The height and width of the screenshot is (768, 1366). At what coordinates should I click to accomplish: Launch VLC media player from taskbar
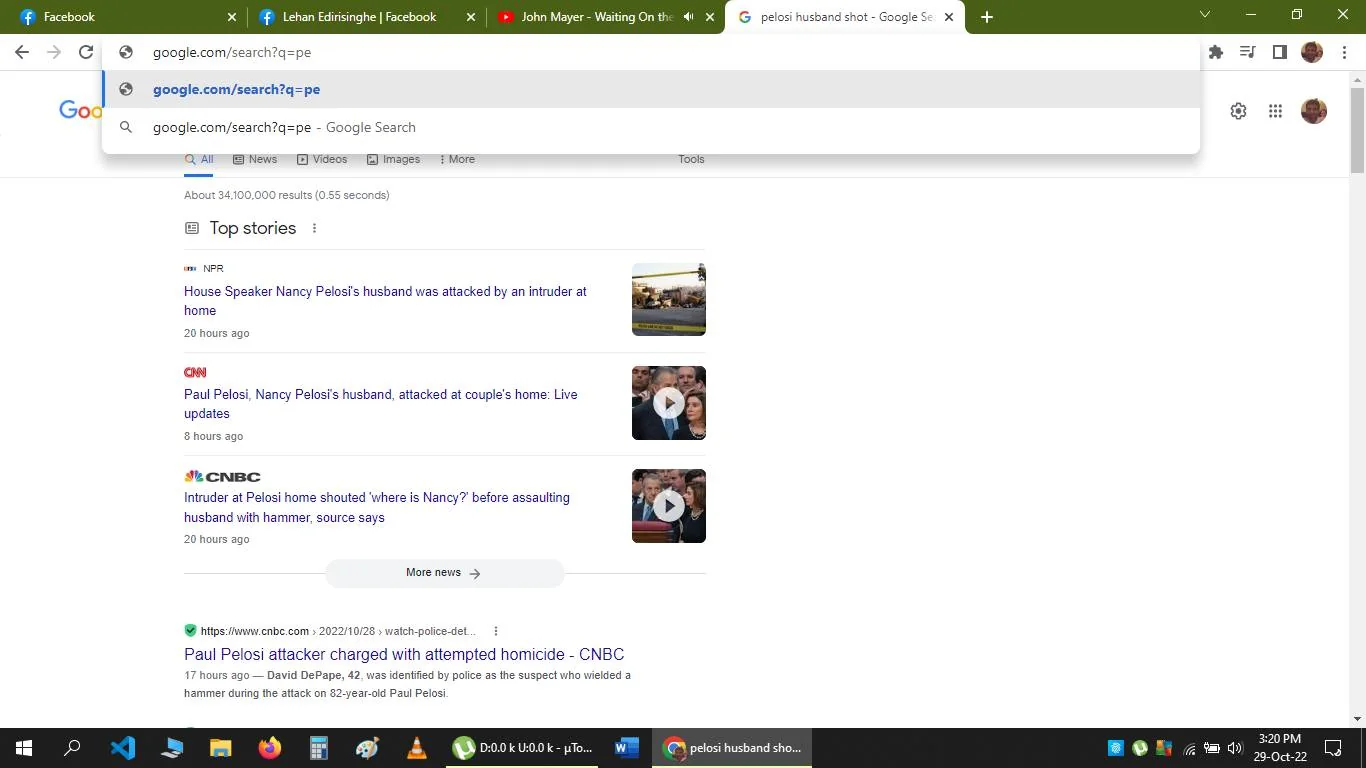tap(417, 748)
